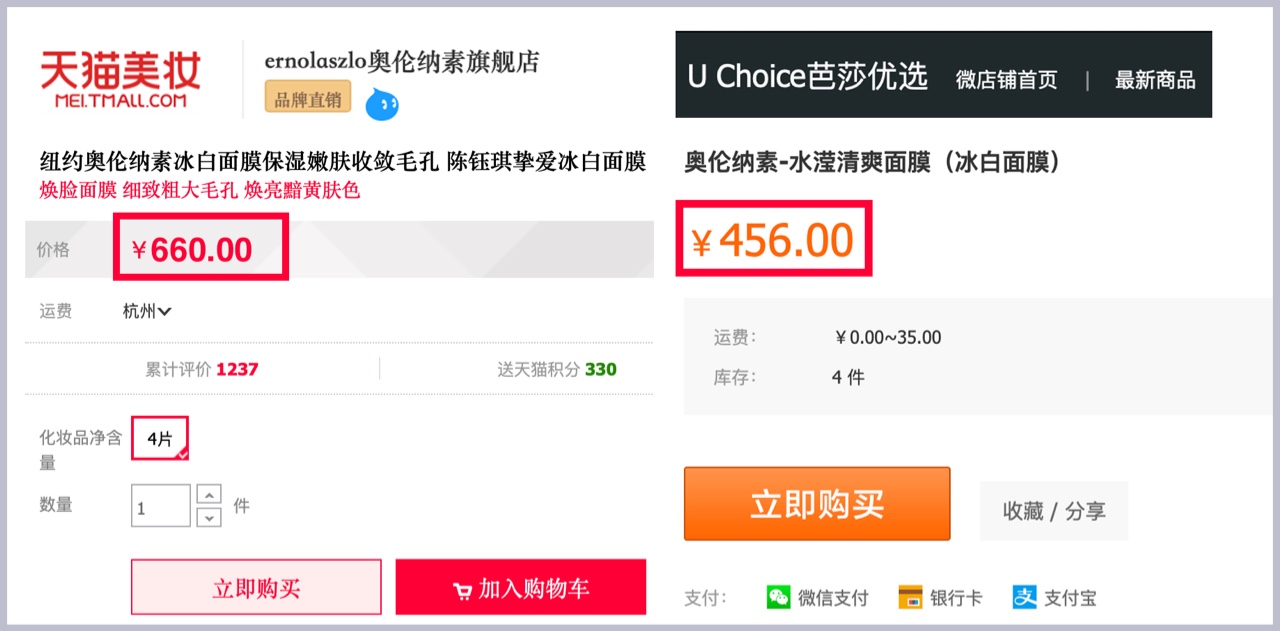
Task: Open the ernolaszlo奥伦纳素旗舰店 store link
Action: (402, 62)
